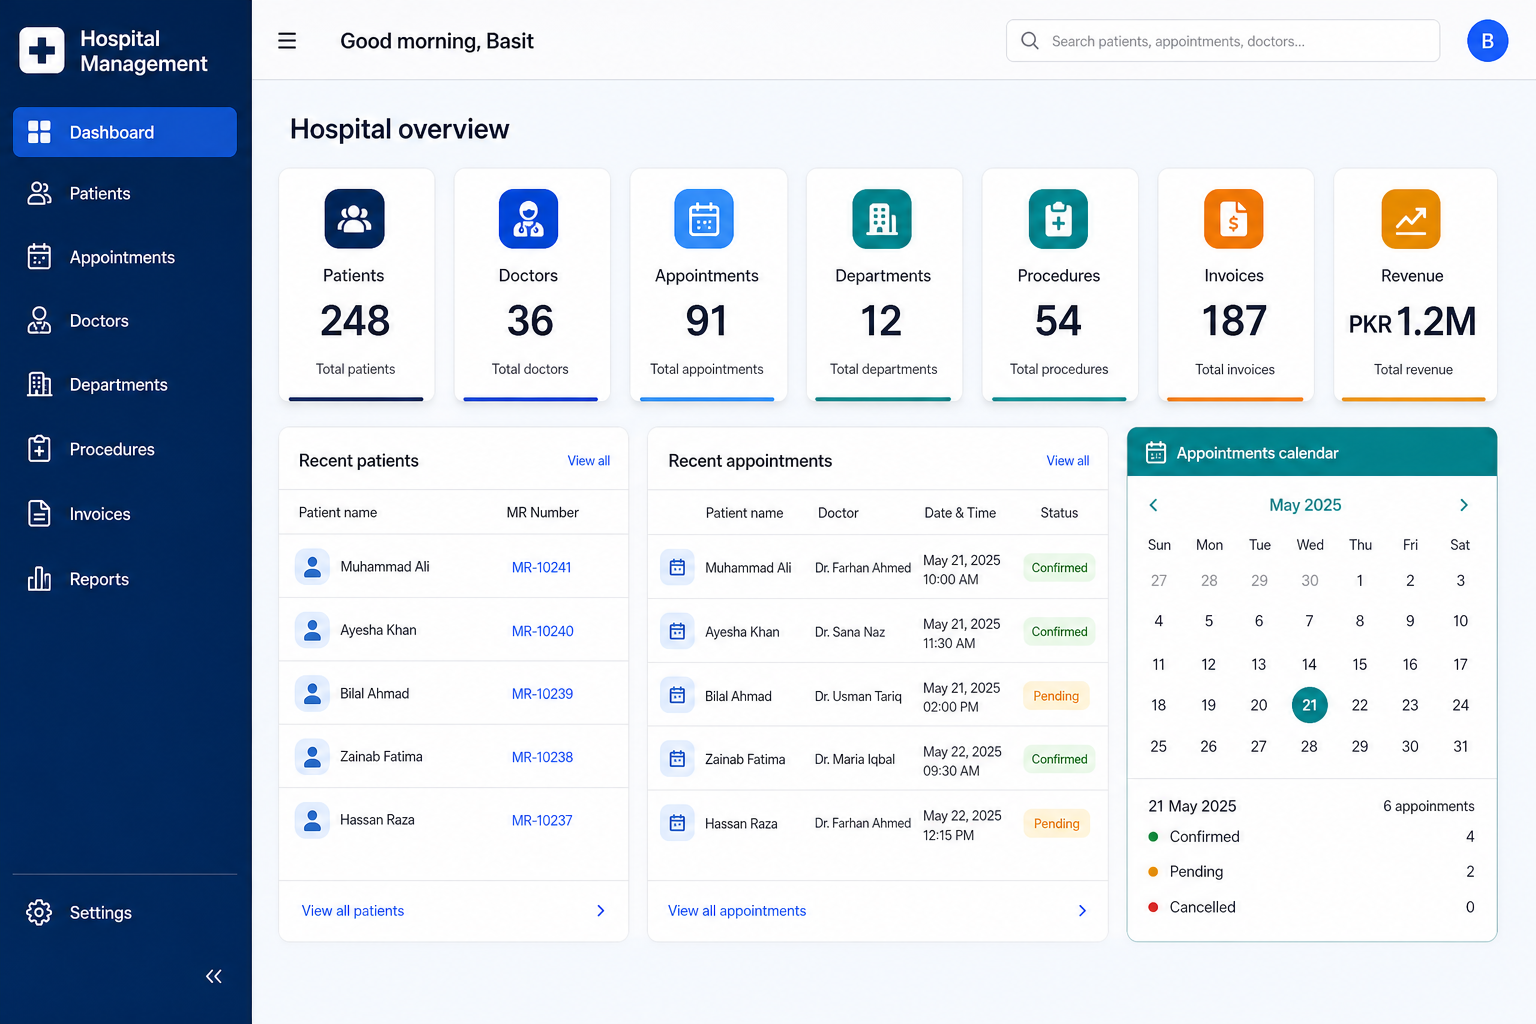Collapse the sidebar with double chevron
The height and width of the screenshot is (1024, 1536).
click(x=214, y=976)
